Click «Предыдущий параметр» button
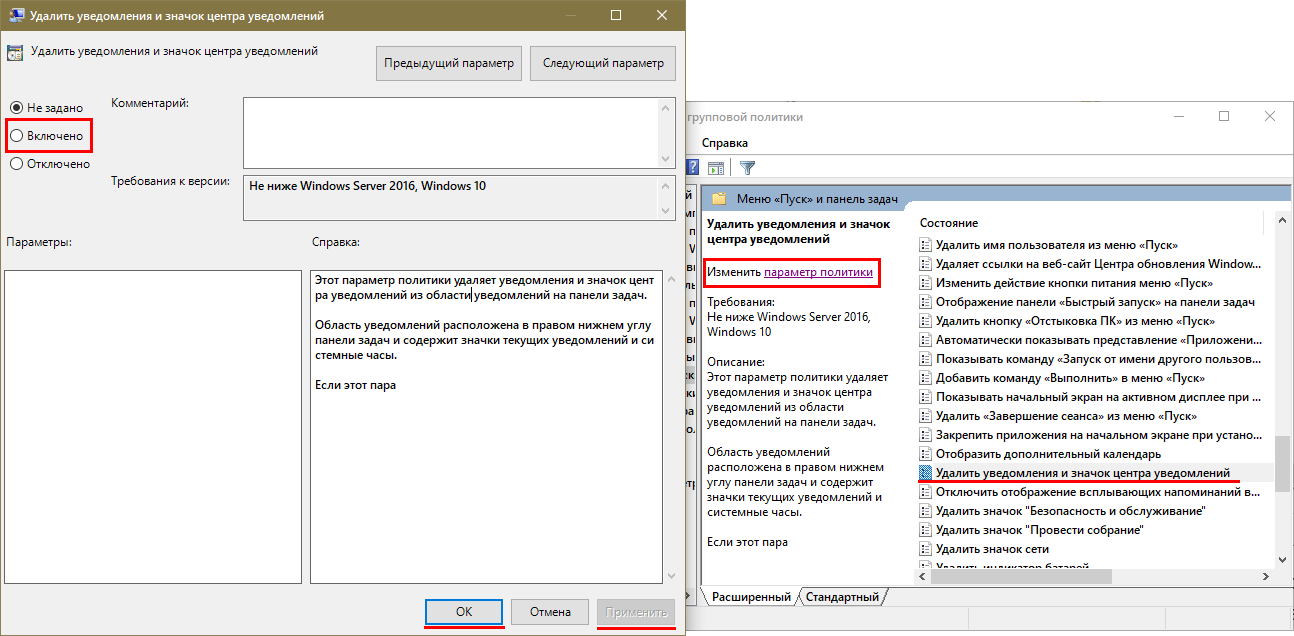1294x636 pixels. (449, 63)
